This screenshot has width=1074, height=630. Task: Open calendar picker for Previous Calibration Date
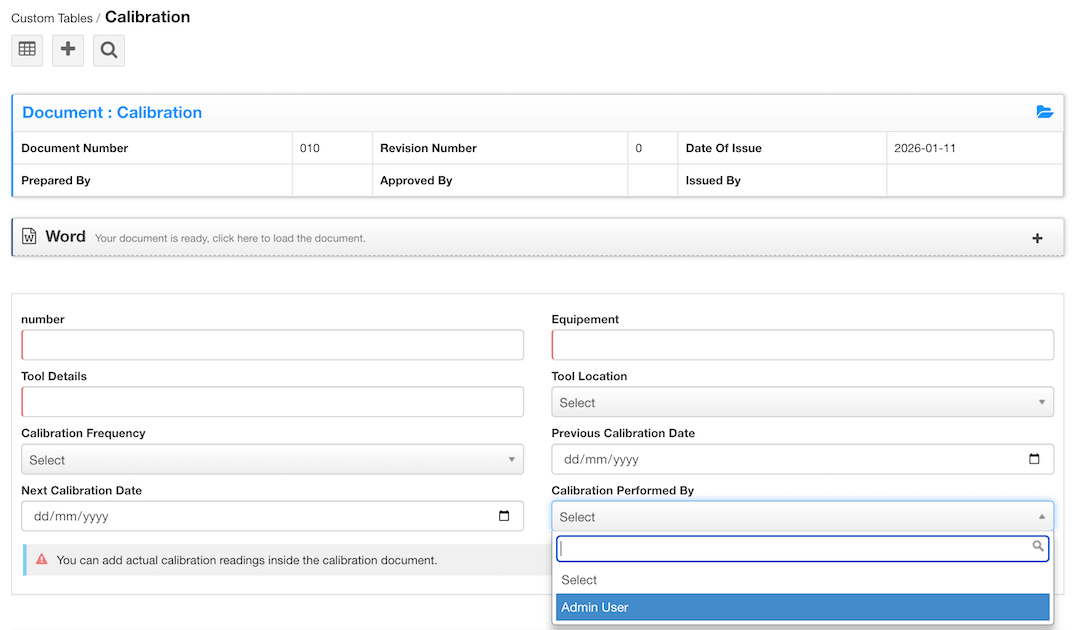[x=1034, y=459]
